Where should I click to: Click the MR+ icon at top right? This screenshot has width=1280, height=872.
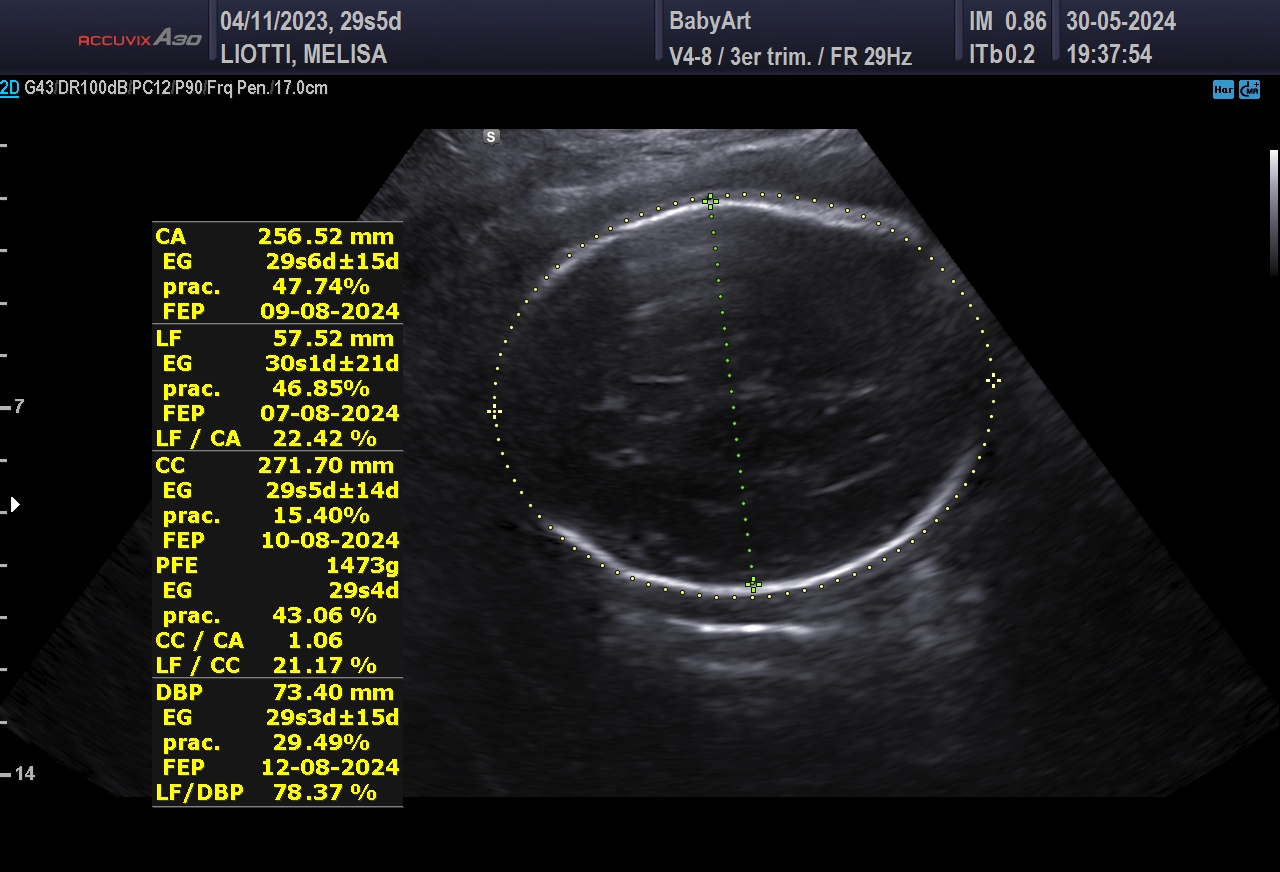click(1249, 90)
